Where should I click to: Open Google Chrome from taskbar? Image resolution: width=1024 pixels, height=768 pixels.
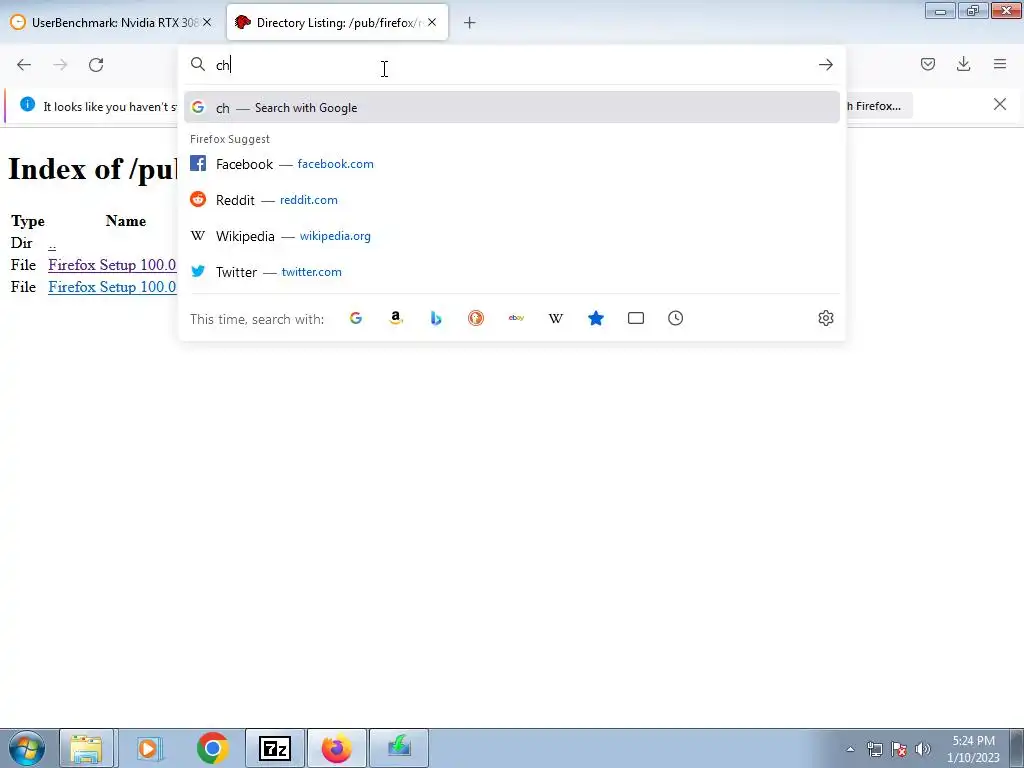click(x=212, y=748)
